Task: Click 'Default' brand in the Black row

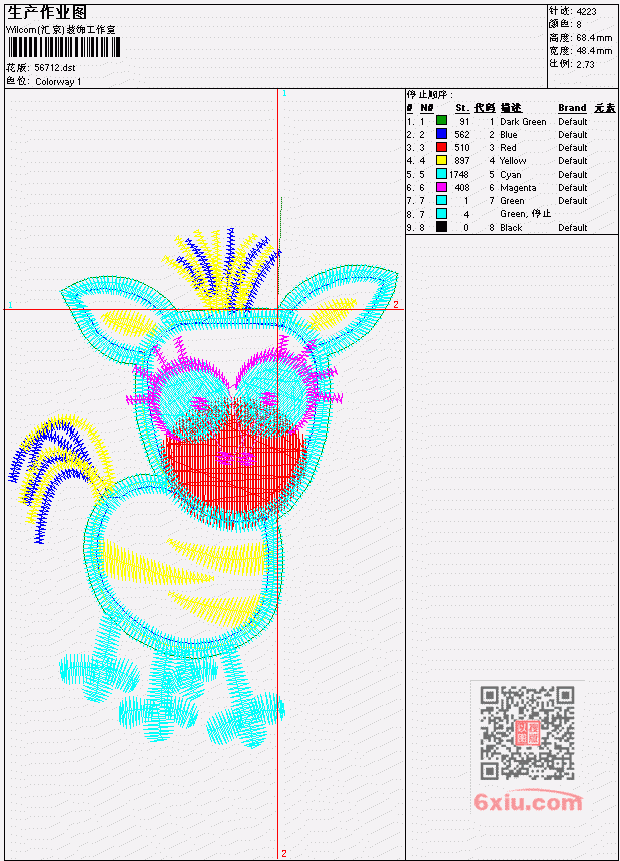Action: [573, 227]
